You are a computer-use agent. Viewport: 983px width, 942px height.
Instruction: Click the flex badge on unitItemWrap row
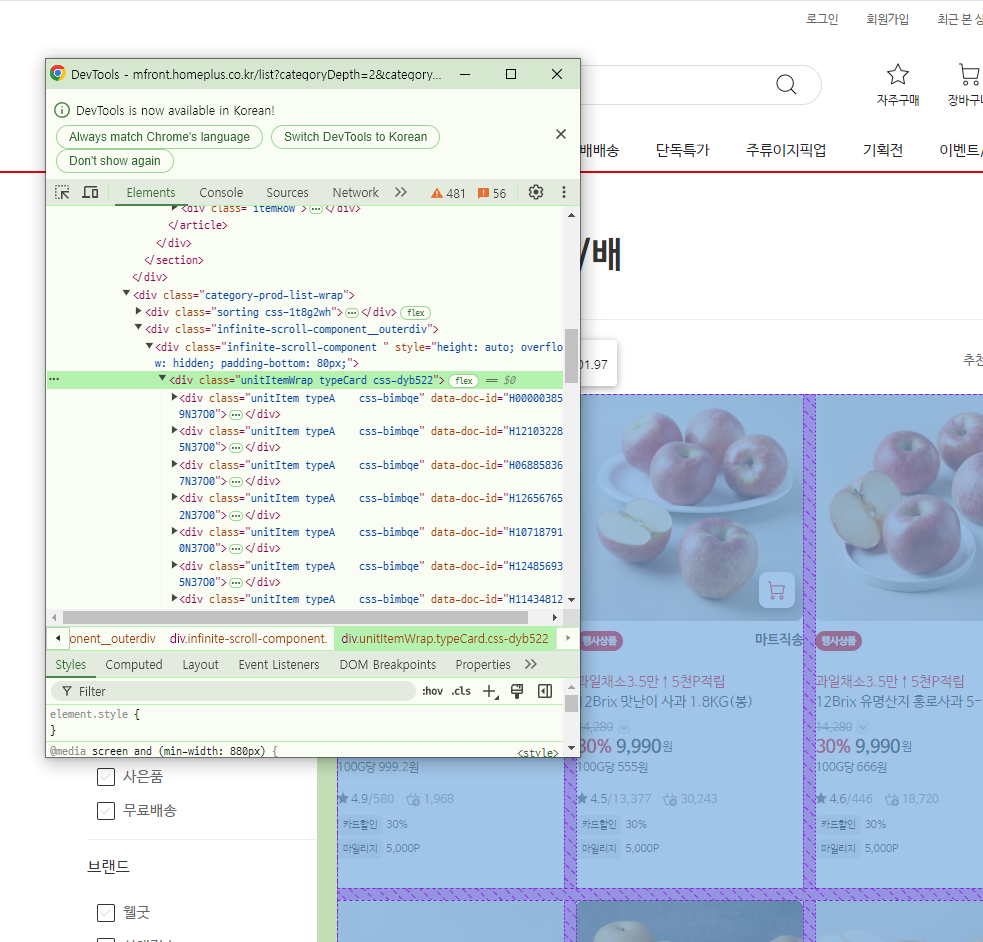click(x=464, y=380)
